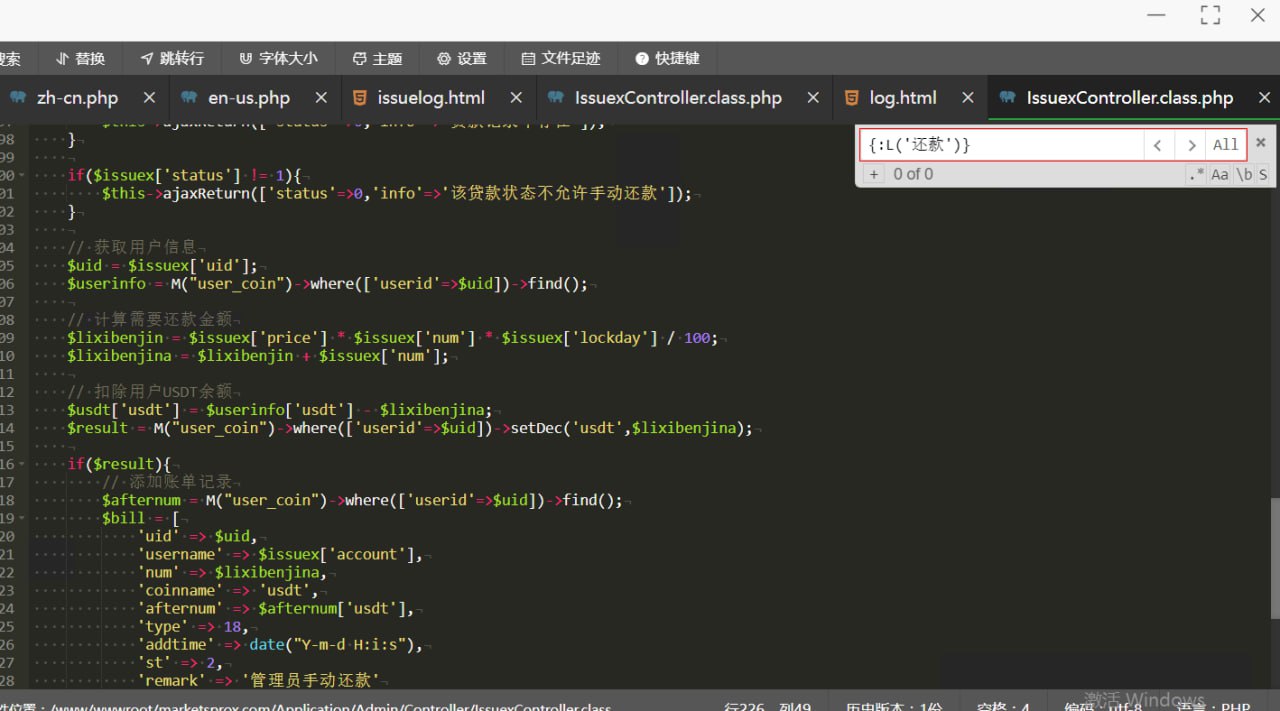This screenshot has width=1280, height=711.
Task: Select All matches in search box
Action: [x=1225, y=145]
